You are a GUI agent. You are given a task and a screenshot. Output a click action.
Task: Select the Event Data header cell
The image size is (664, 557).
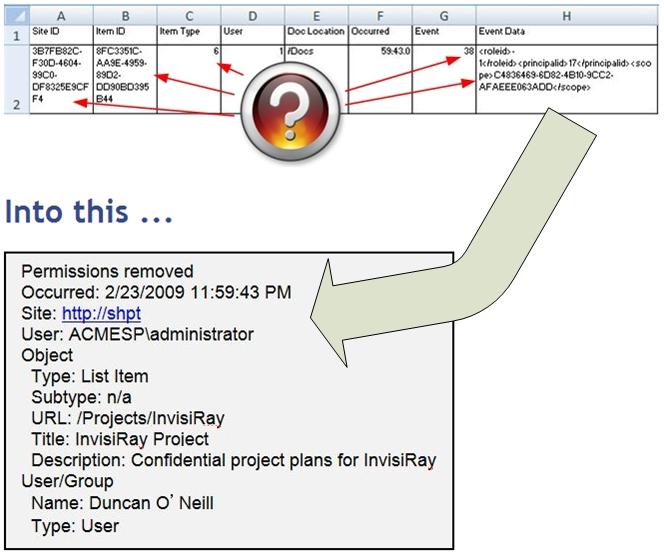tap(567, 33)
